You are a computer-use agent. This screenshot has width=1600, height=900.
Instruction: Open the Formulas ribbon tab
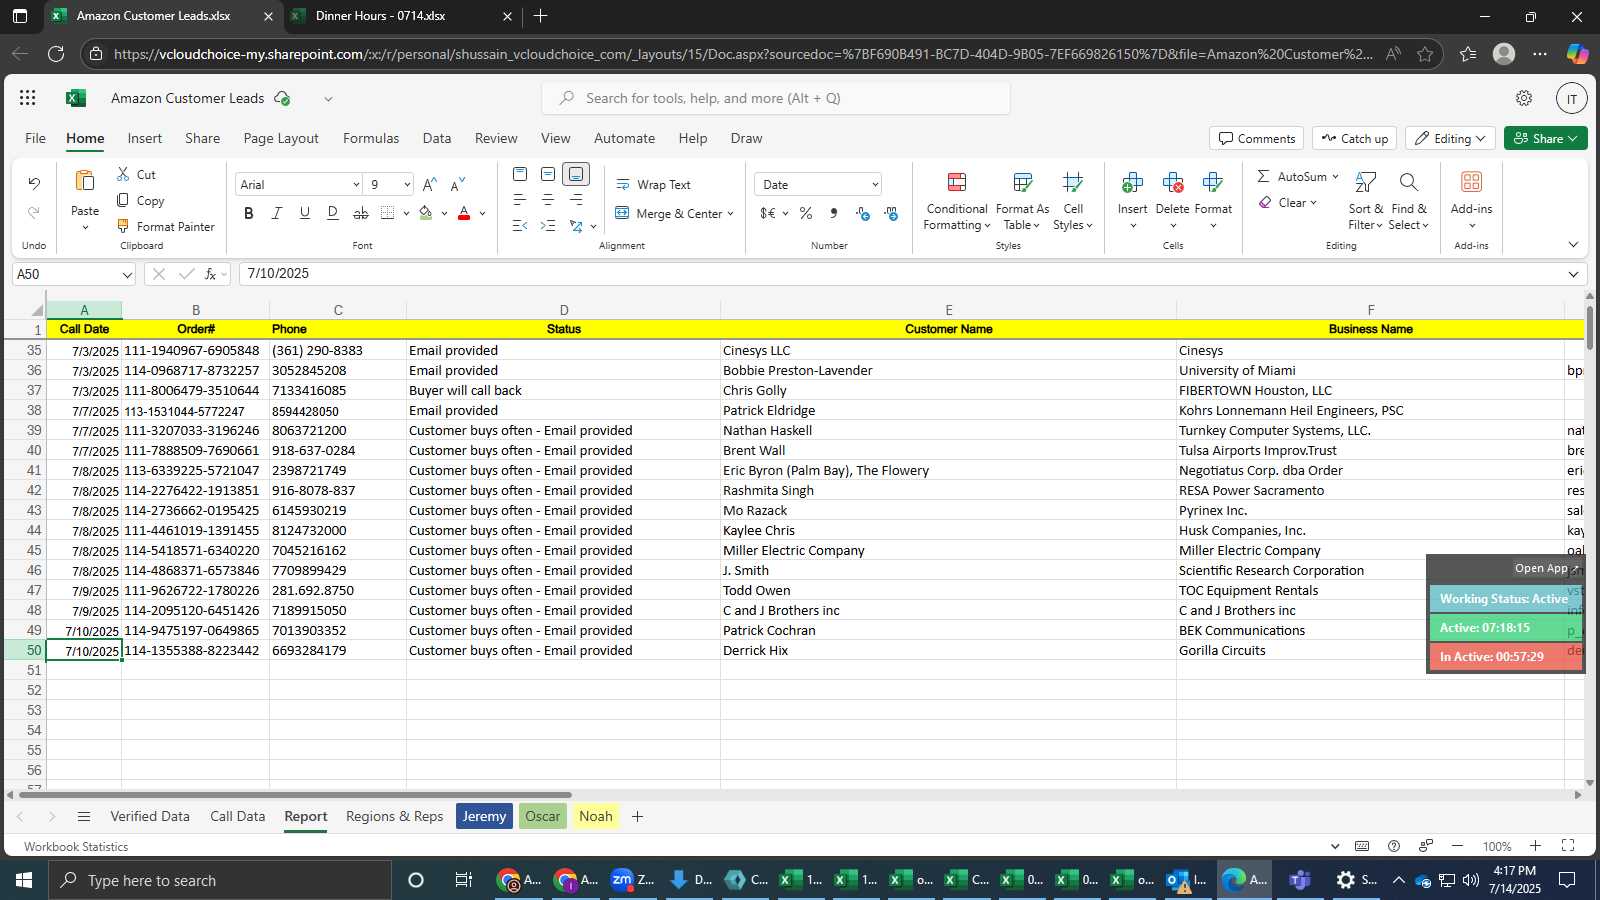pos(371,139)
